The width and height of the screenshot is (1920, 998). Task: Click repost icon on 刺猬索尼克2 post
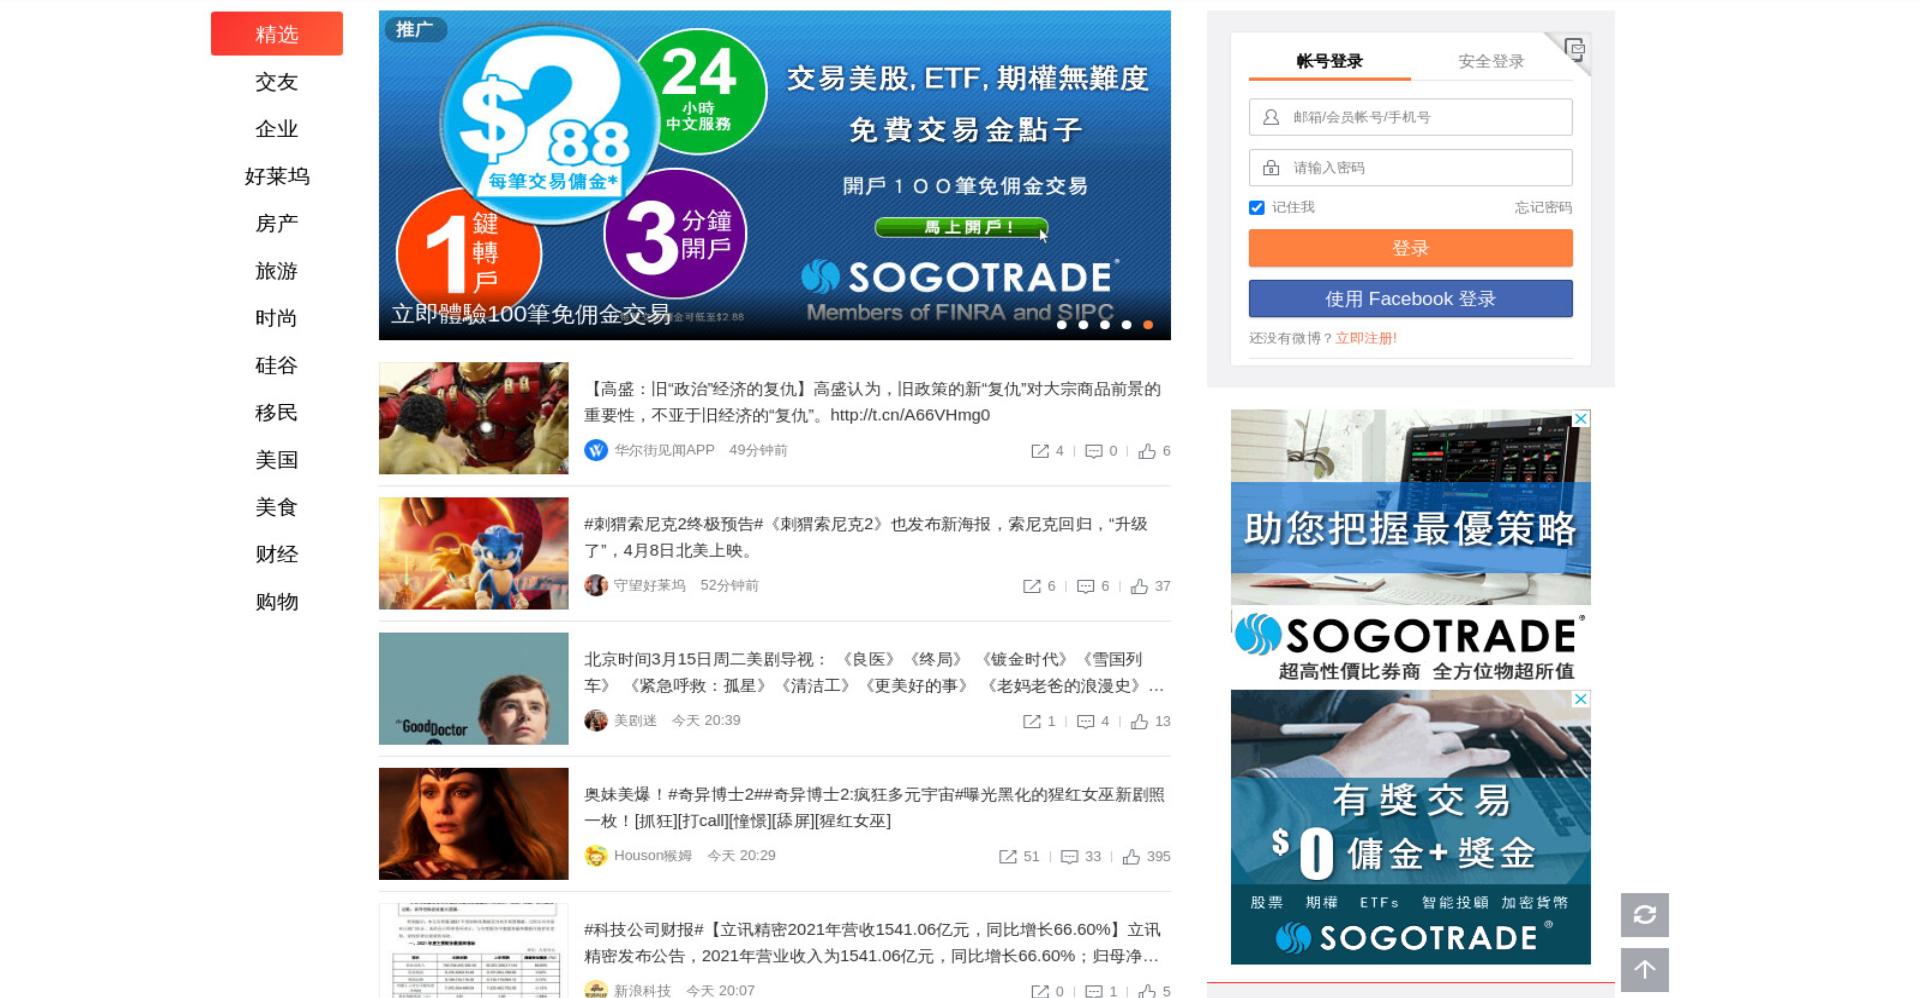[1032, 586]
